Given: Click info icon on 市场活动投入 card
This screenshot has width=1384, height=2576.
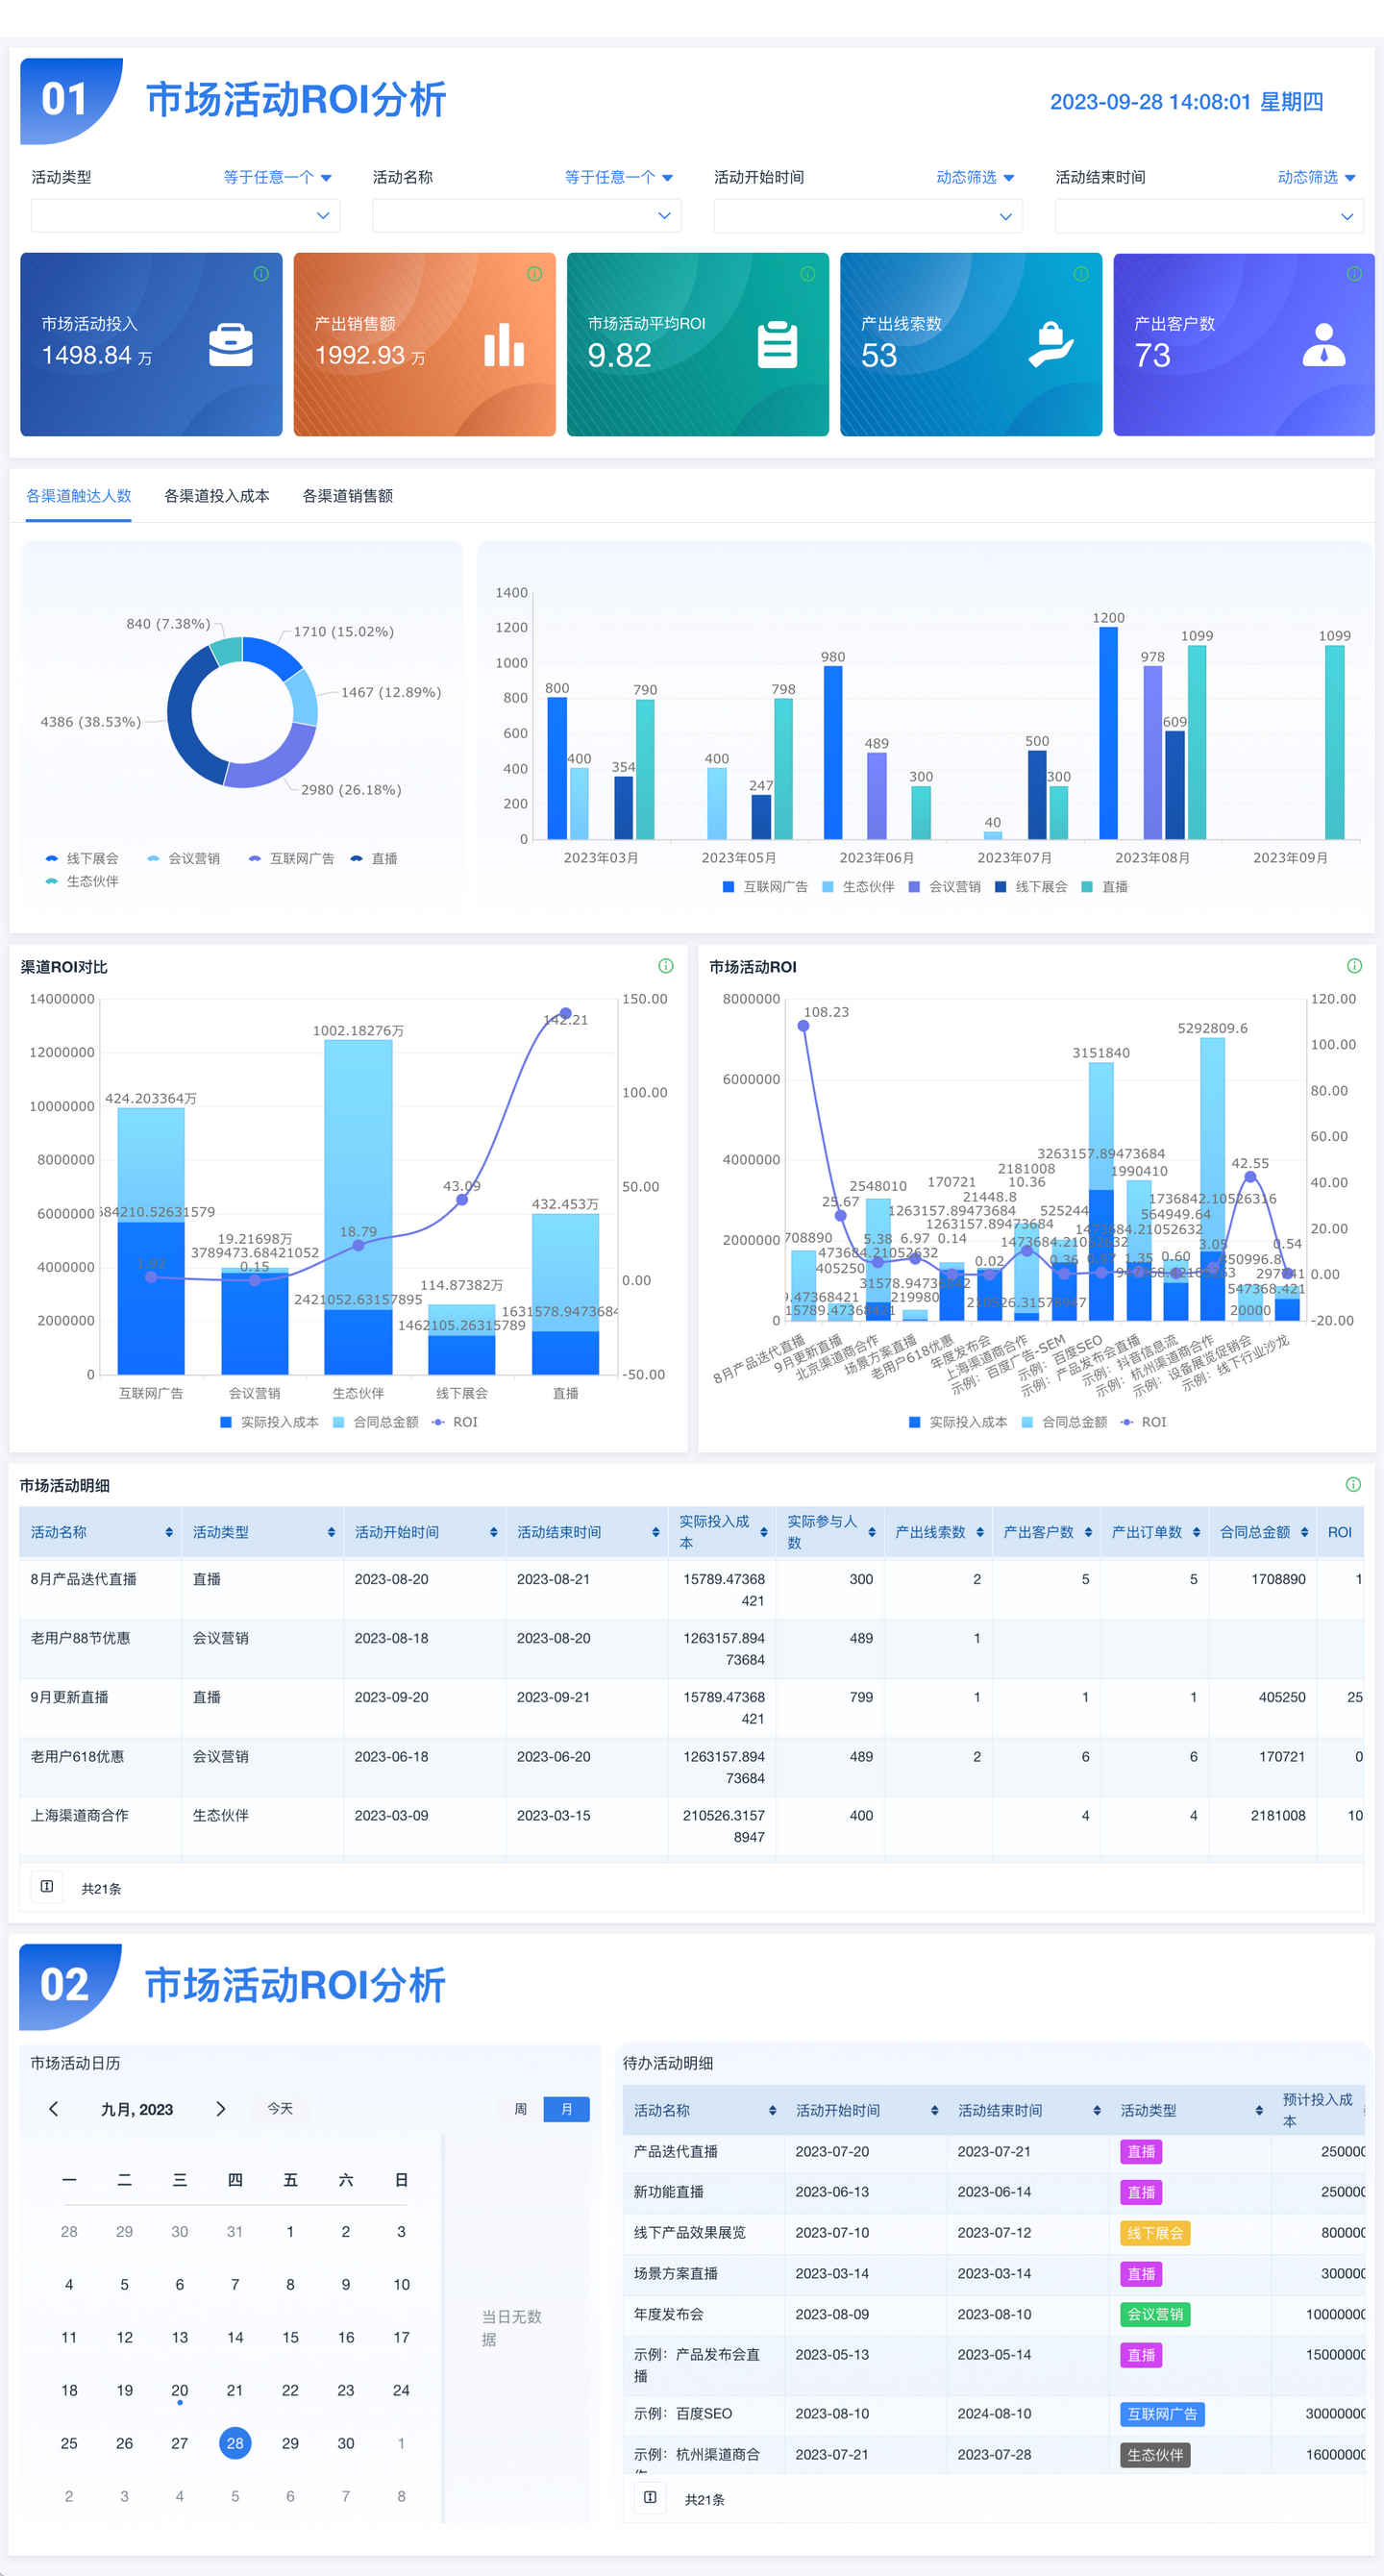Looking at the screenshot, I should 261,274.
